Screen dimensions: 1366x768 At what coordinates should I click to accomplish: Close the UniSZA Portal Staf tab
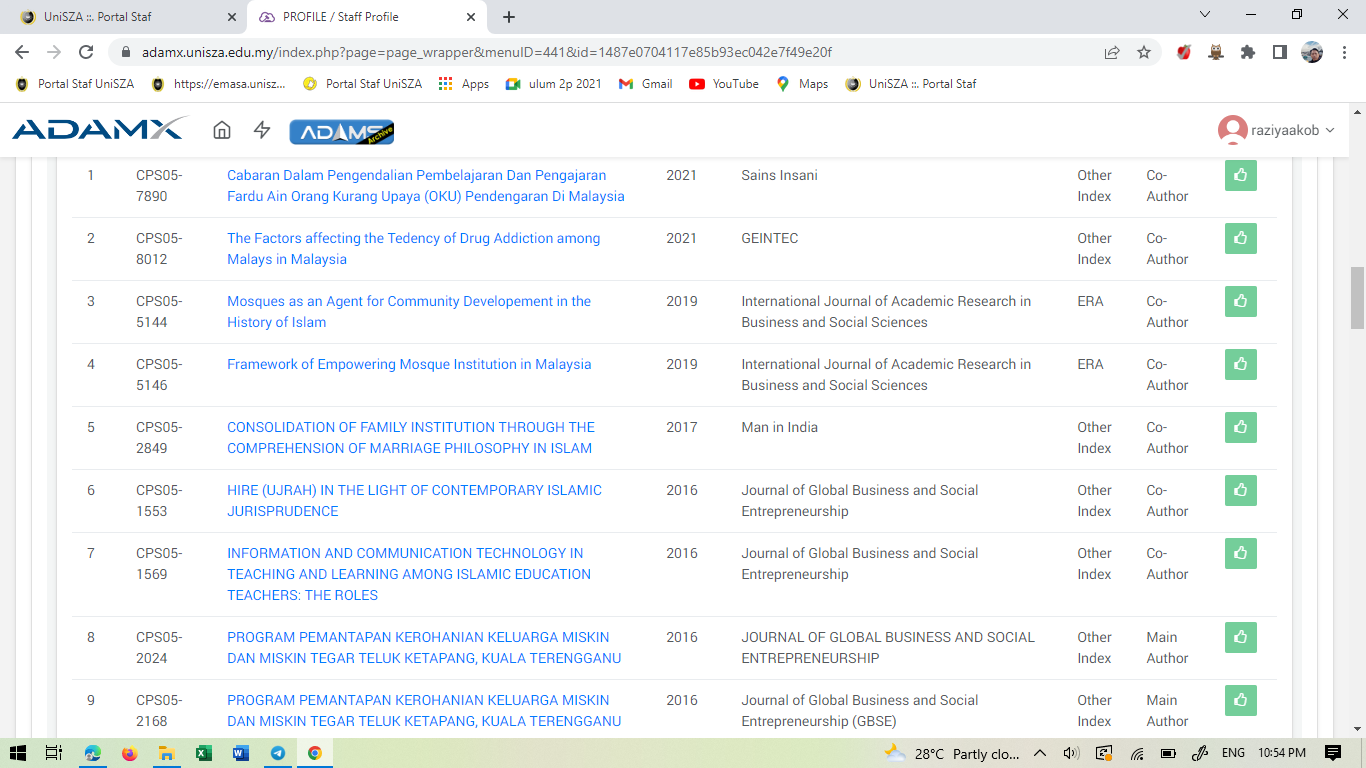tap(231, 17)
